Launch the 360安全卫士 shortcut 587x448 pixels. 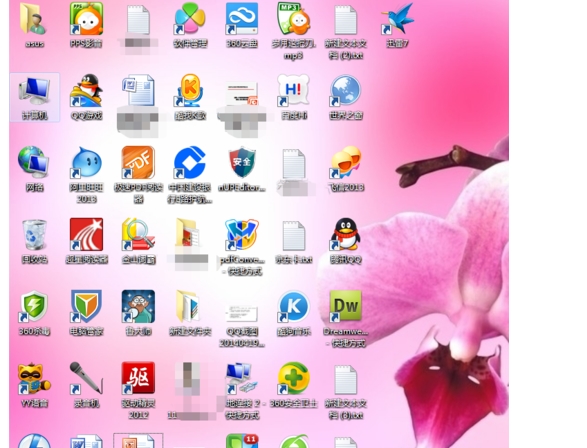pos(294,385)
